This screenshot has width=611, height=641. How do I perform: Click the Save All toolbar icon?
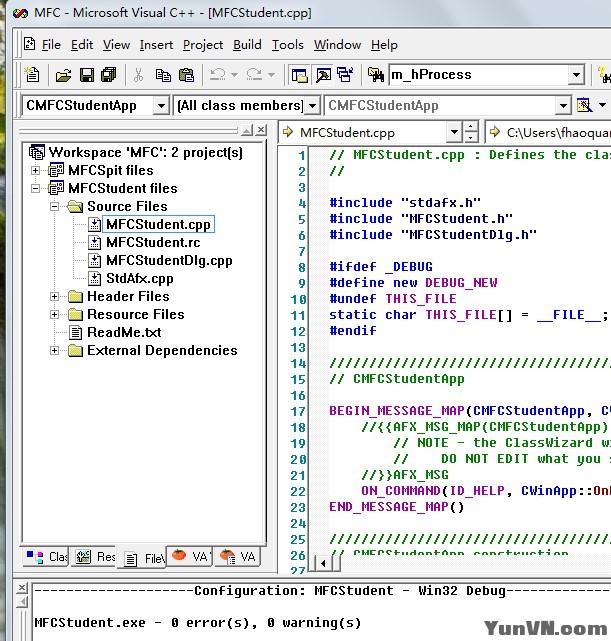[109, 75]
